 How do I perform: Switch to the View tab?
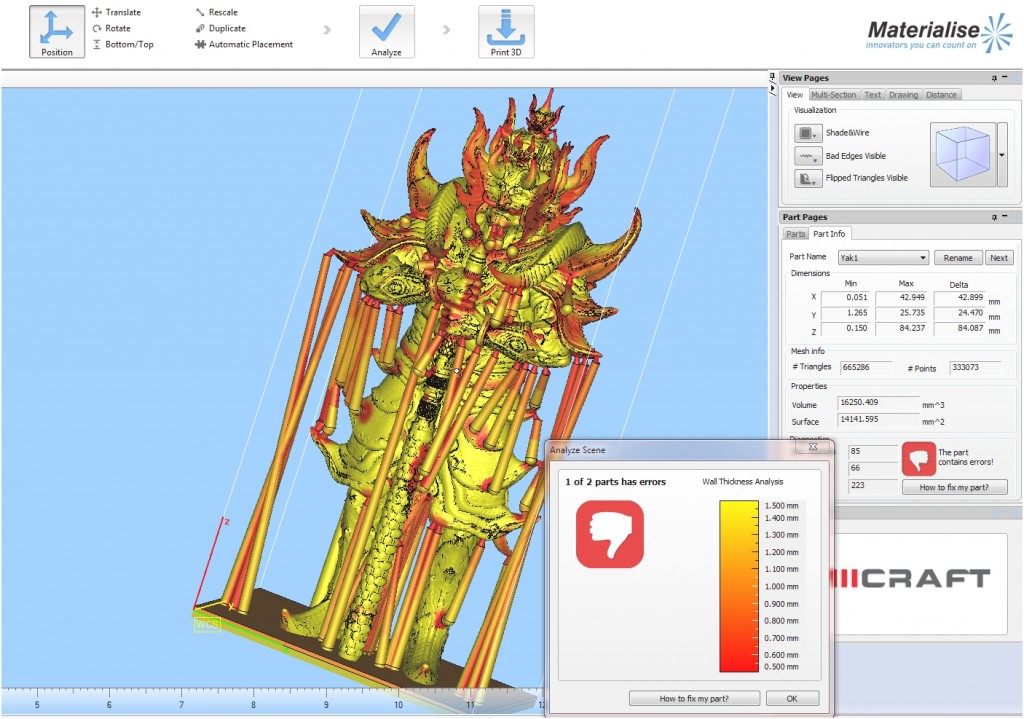click(795, 95)
